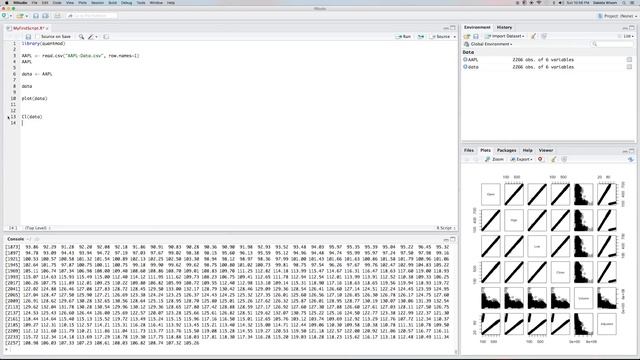Refresh current plot in Plots pane
Screen dimensions: 640x360
[631, 159]
